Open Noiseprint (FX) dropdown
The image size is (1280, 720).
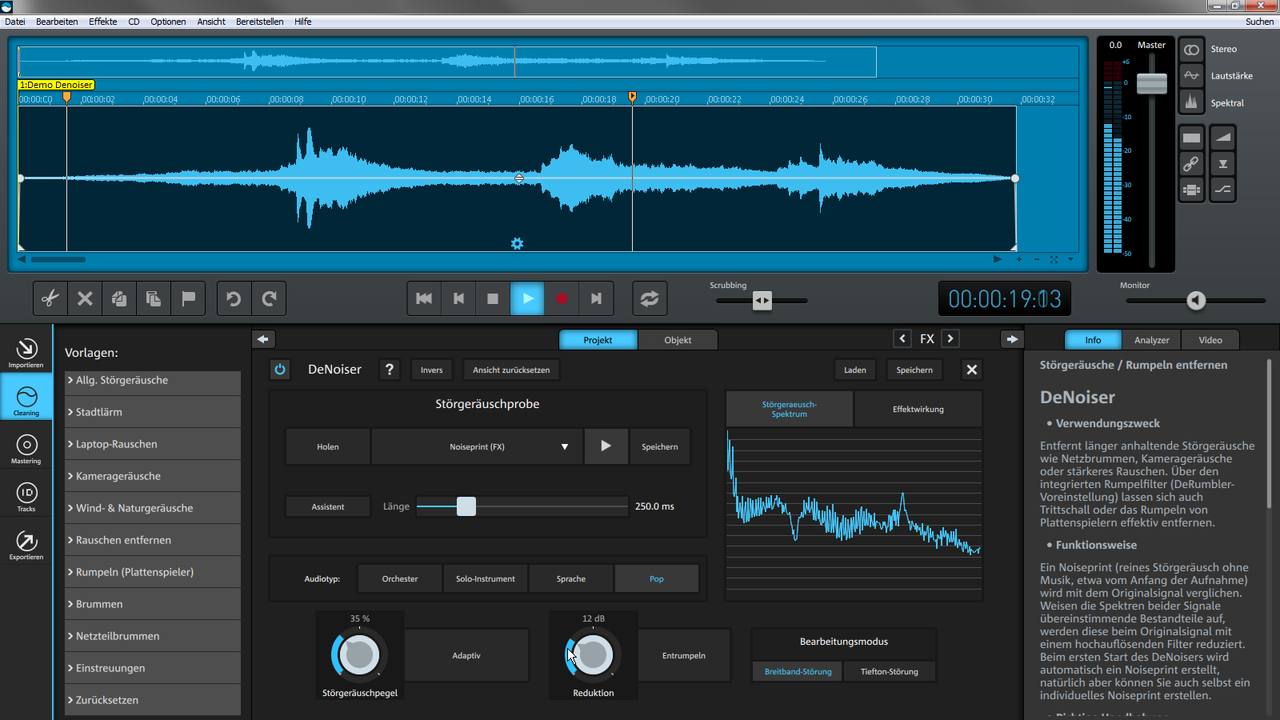(477, 446)
